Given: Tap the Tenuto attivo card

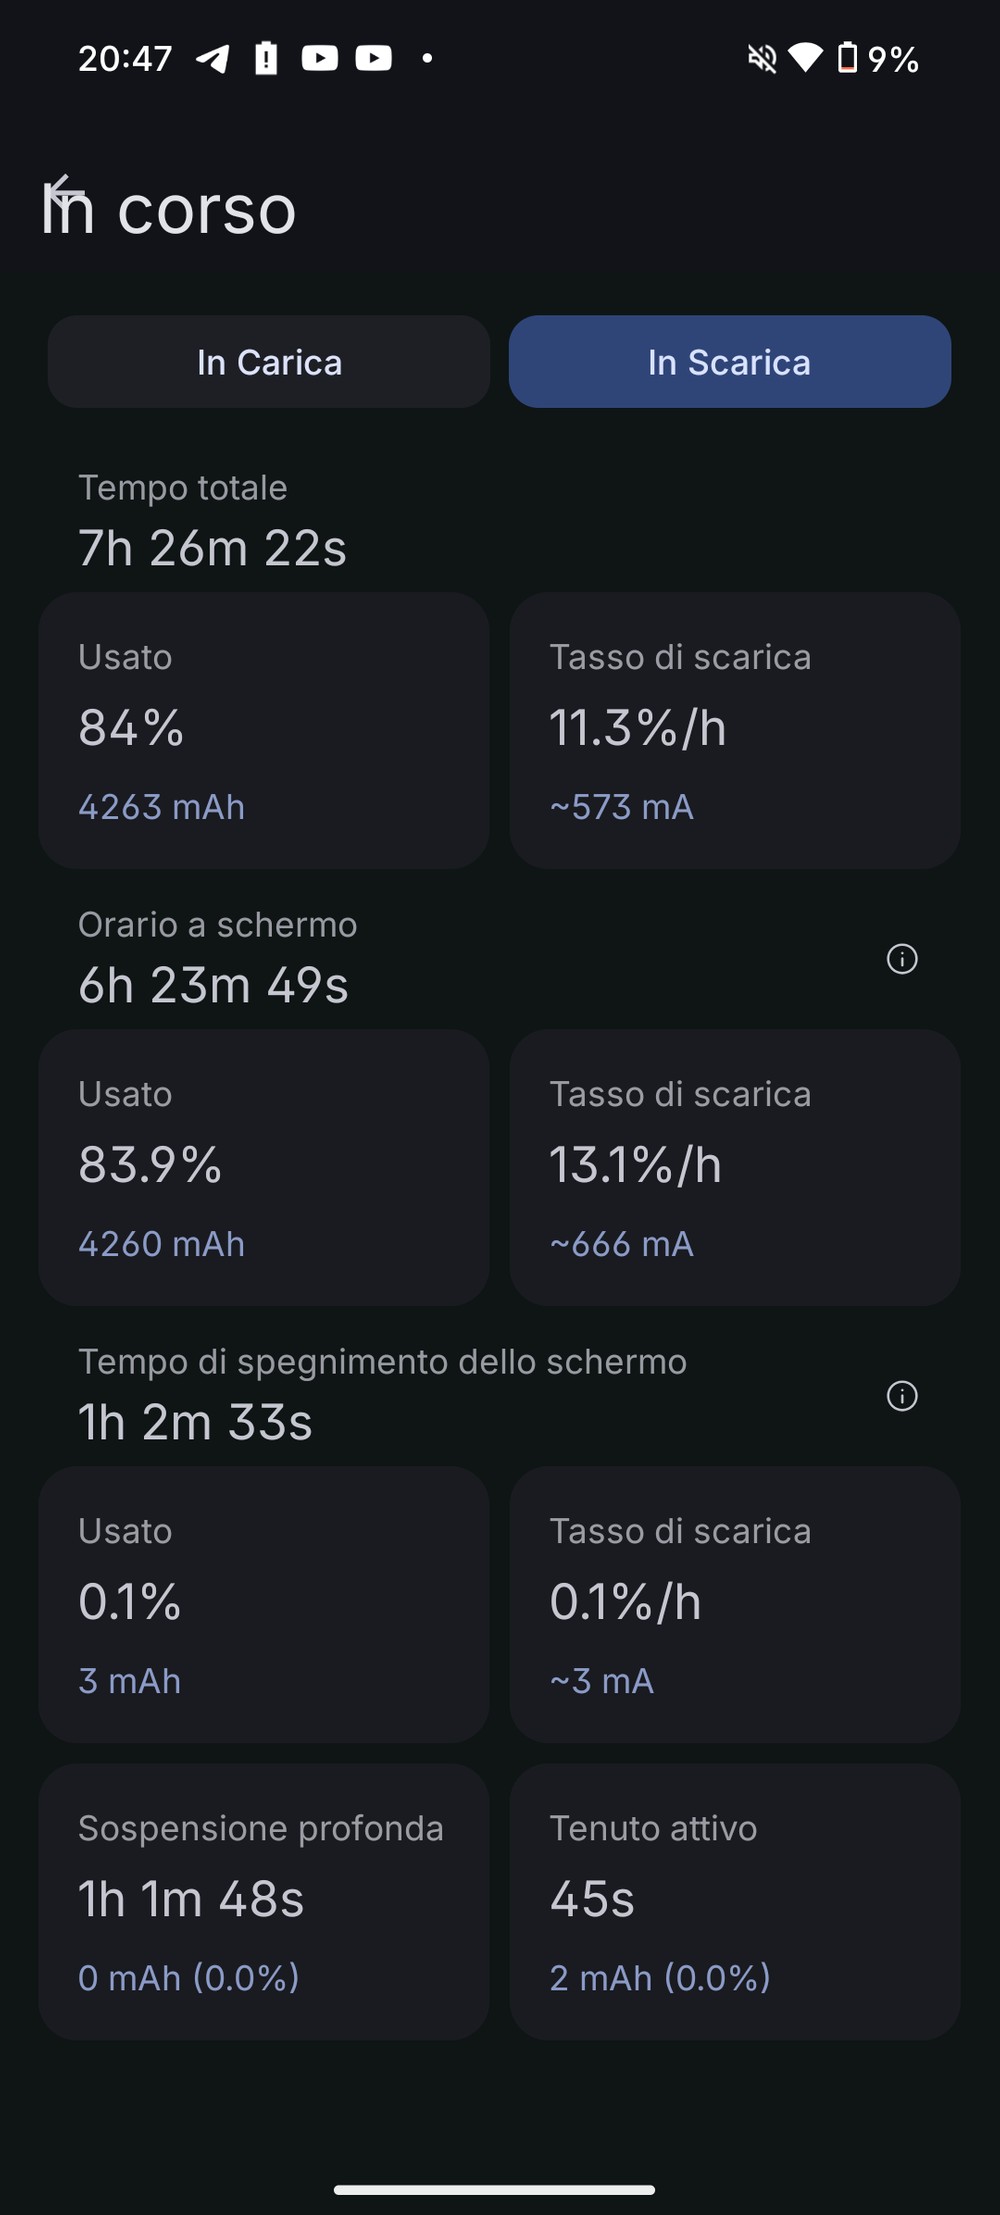Looking at the screenshot, I should [x=735, y=1902].
